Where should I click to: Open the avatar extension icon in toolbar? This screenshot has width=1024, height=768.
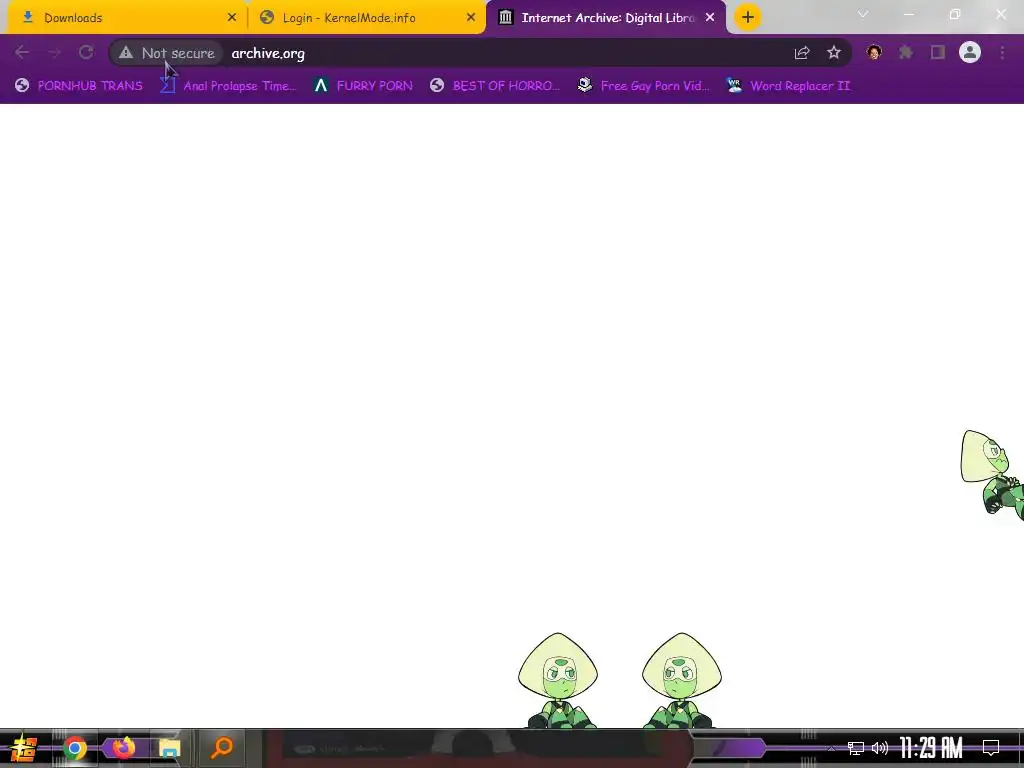coord(874,52)
